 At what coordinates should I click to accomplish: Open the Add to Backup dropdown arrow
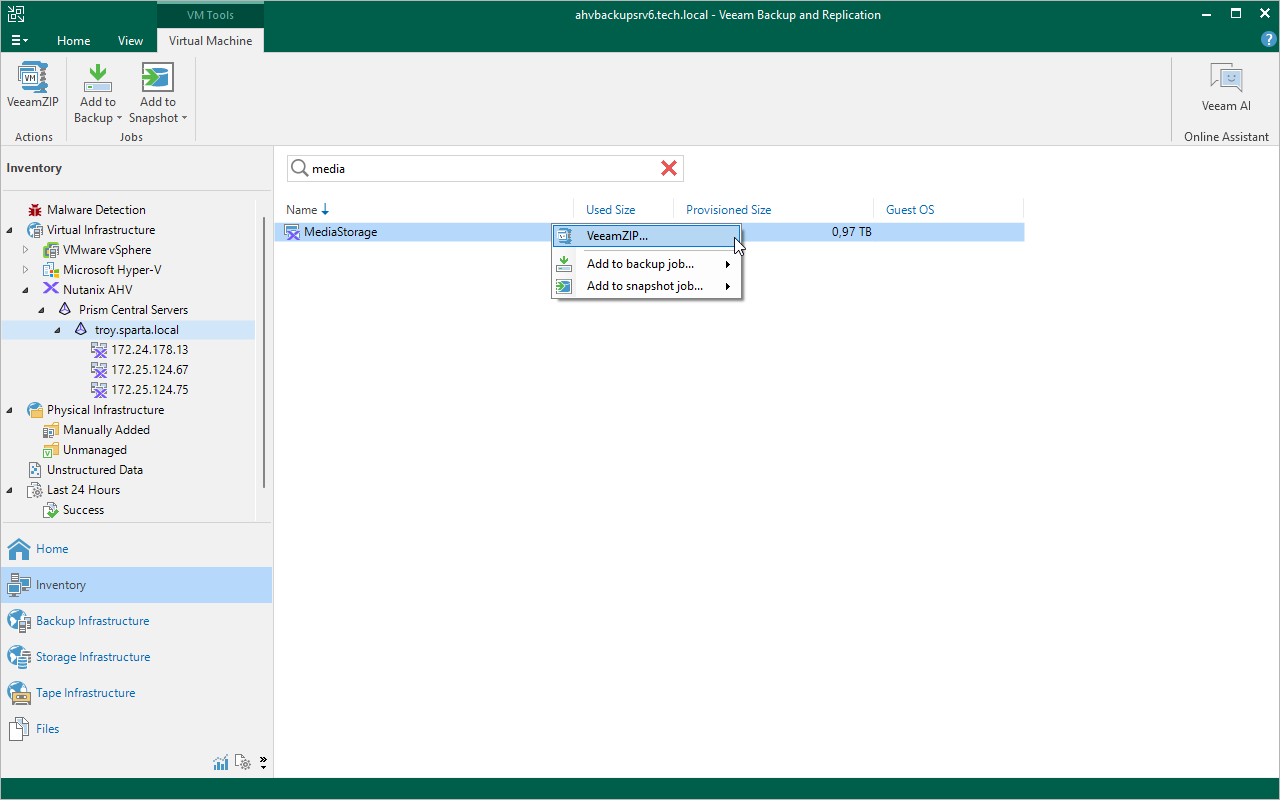coord(119,119)
